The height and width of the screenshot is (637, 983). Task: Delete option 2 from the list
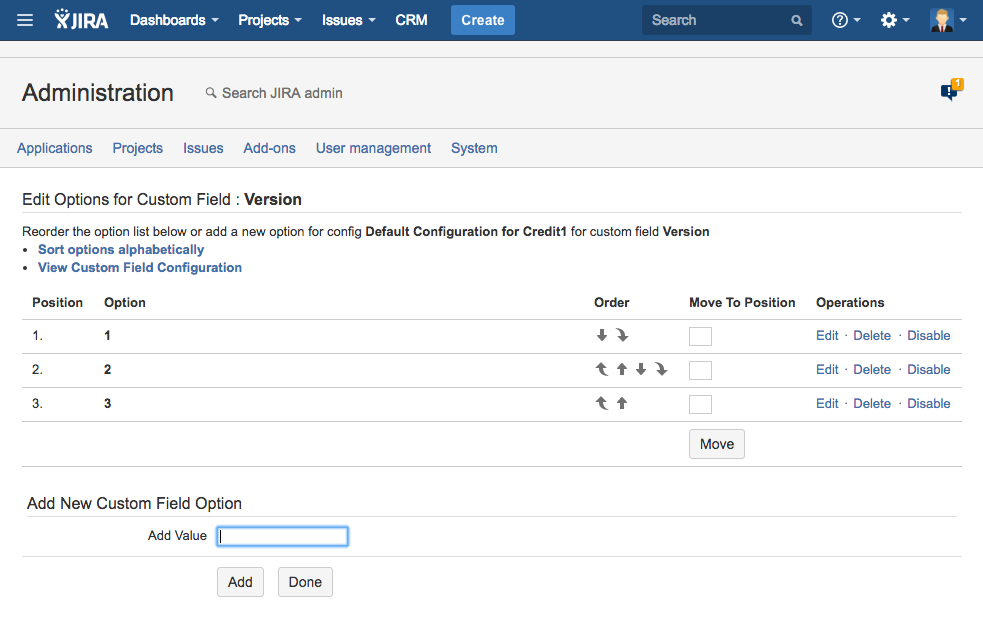(x=872, y=370)
